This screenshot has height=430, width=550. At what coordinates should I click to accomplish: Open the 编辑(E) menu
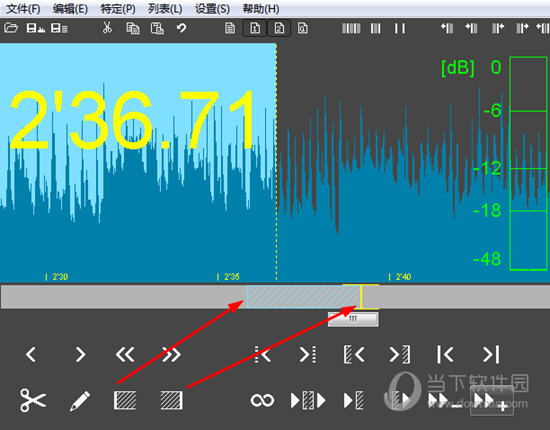(70, 9)
